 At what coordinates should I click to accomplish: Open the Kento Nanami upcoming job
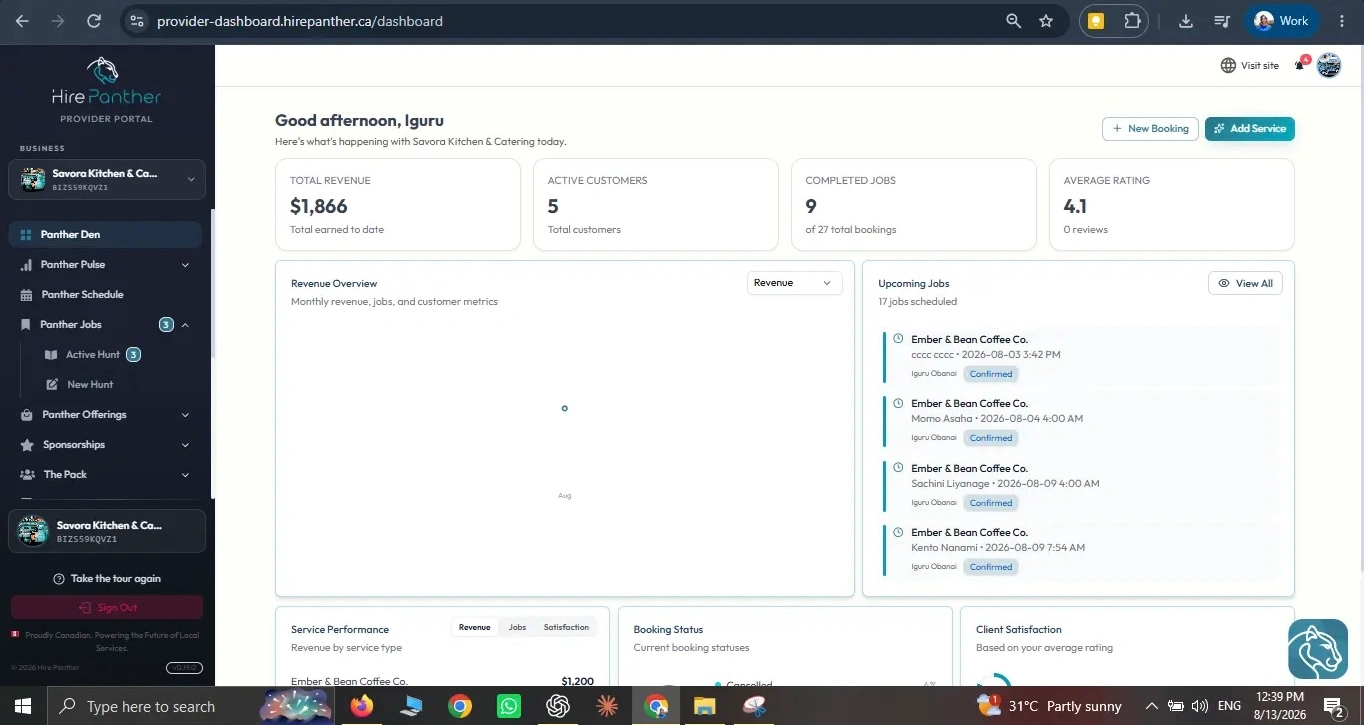tap(1079, 551)
